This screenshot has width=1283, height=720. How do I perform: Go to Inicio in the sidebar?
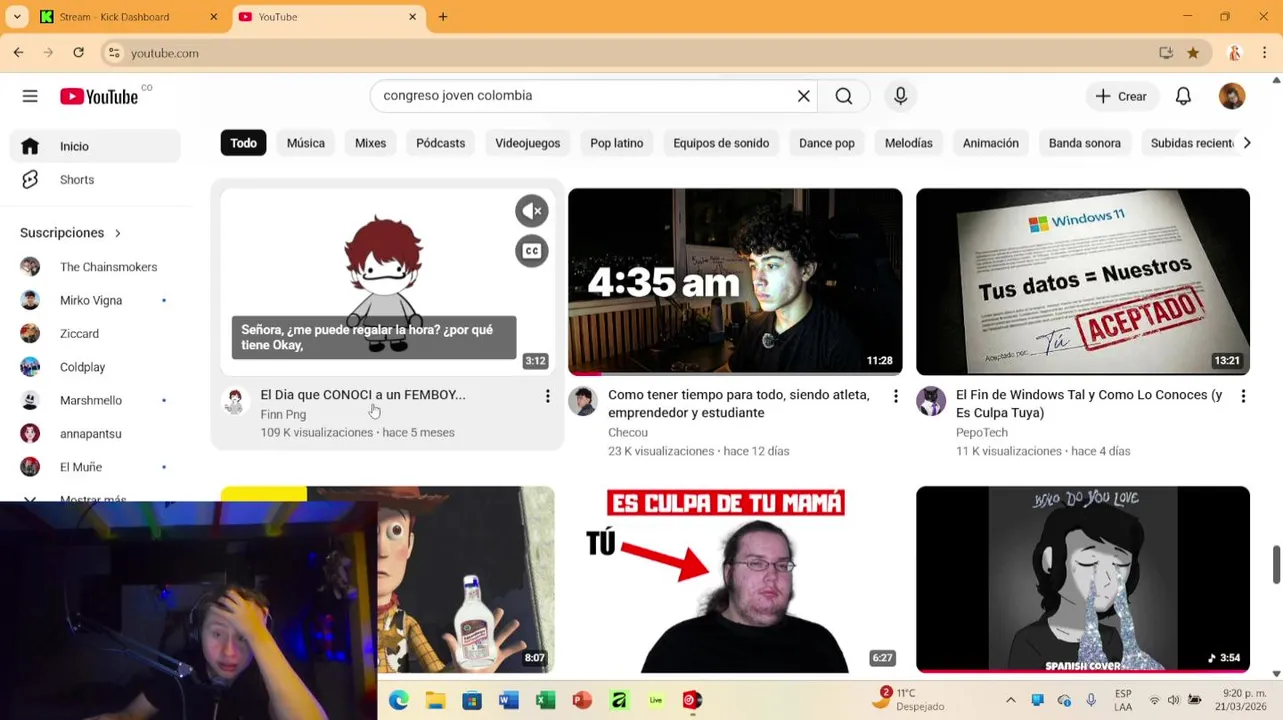tap(95, 146)
